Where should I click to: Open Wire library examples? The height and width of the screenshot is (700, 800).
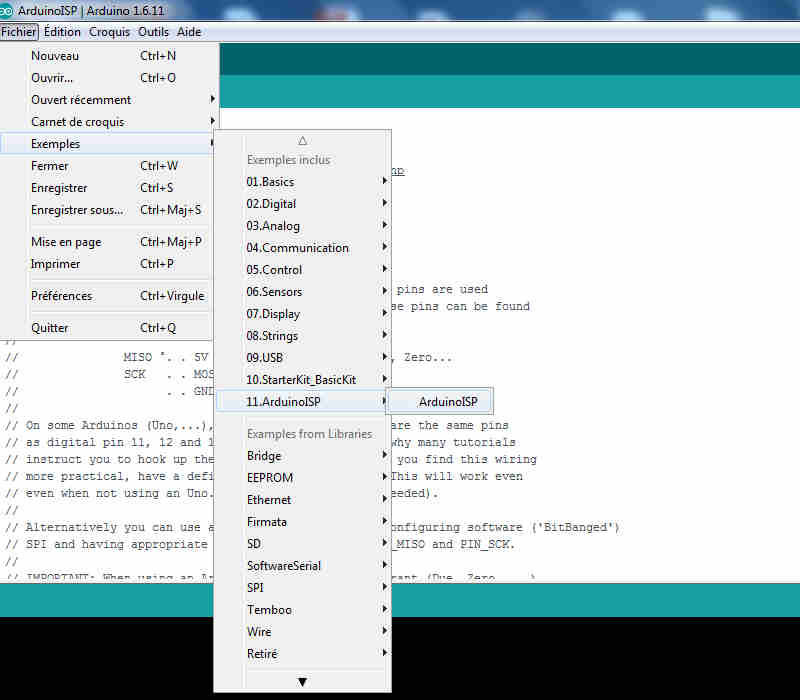click(x=303, y=632)
